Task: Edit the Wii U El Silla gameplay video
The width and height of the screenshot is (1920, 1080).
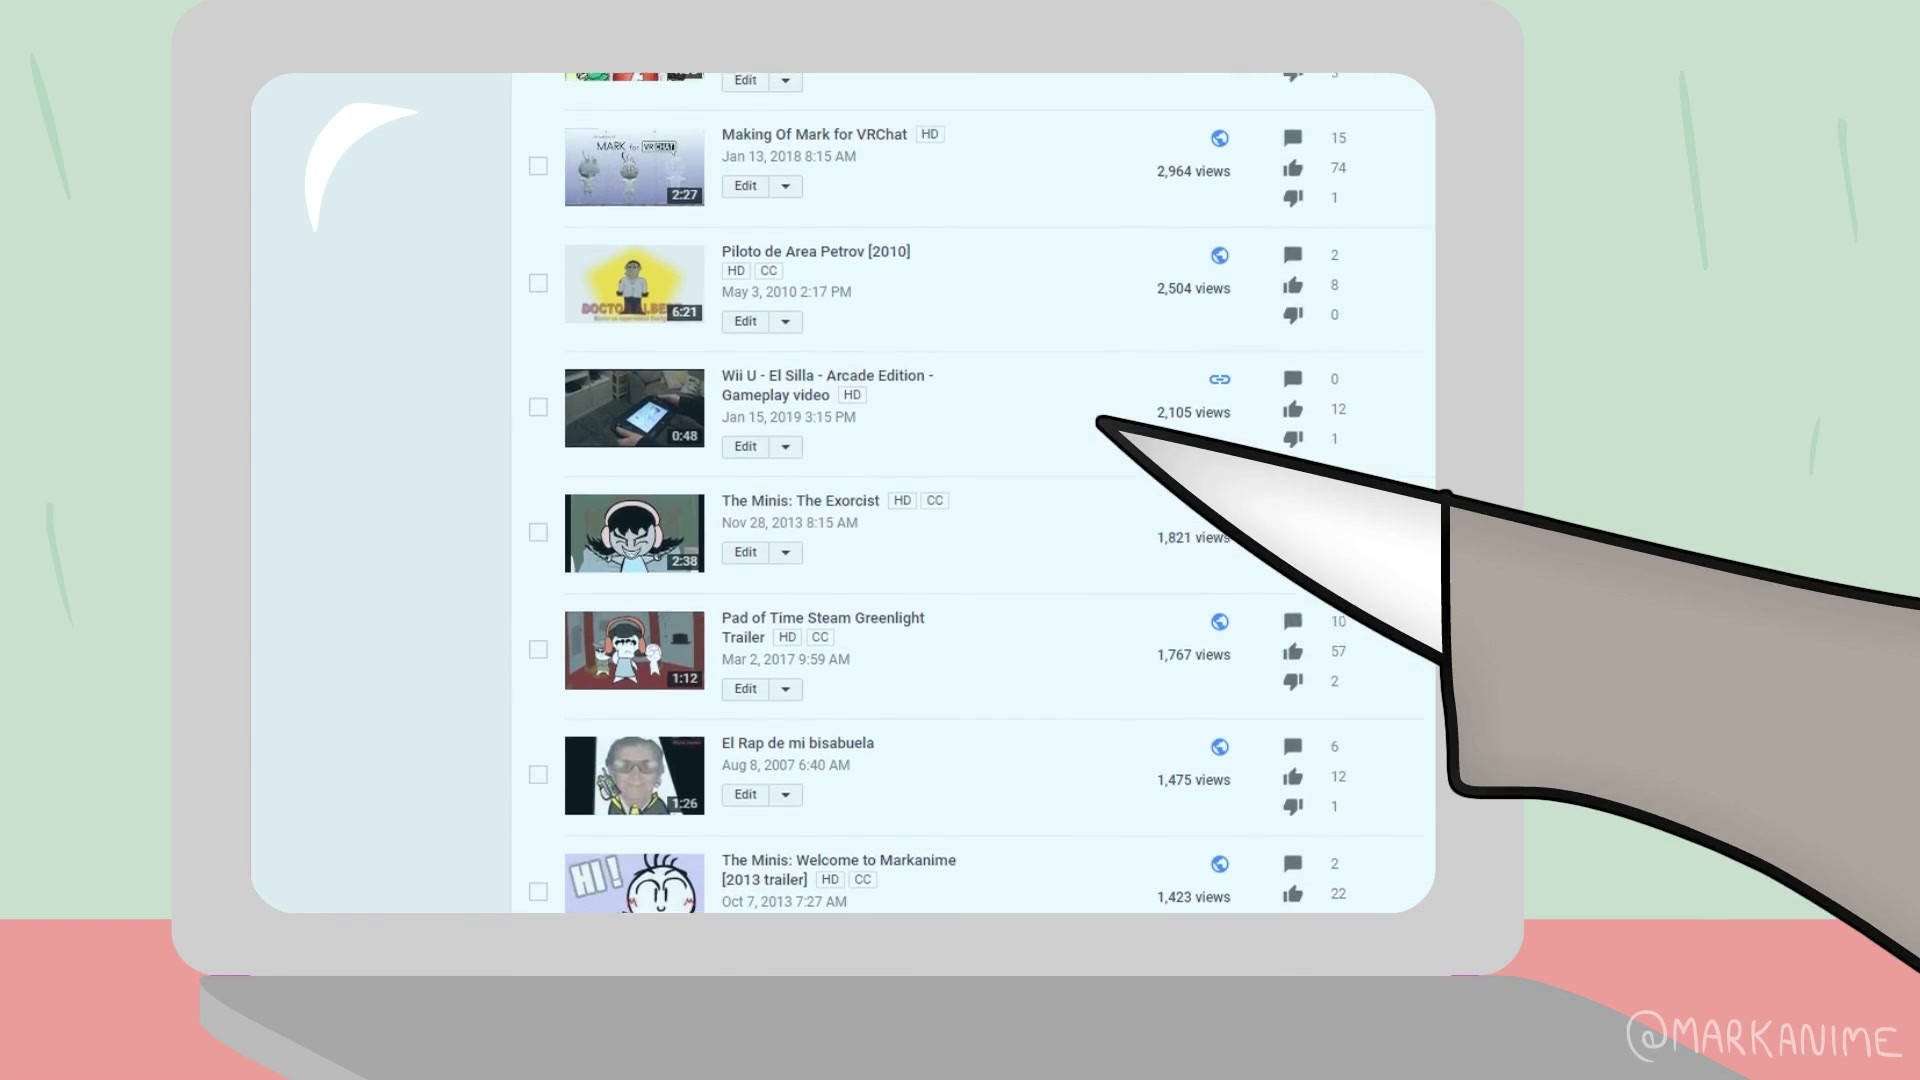Action: [x=746, y=447]
